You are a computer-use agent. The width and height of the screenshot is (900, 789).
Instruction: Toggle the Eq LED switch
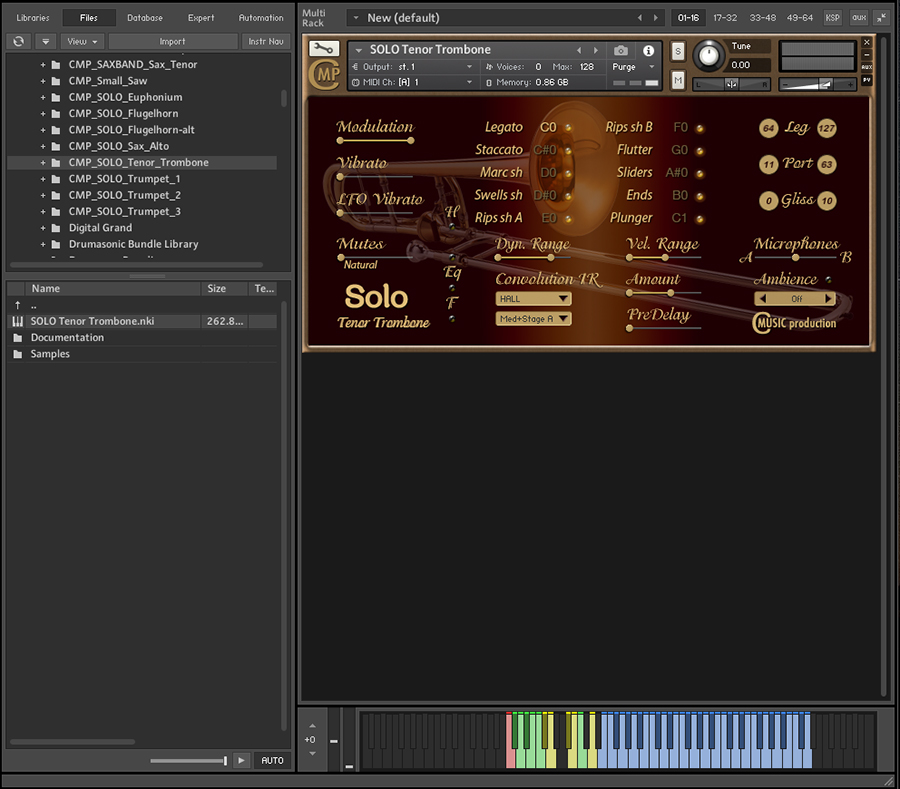(452, 288)
